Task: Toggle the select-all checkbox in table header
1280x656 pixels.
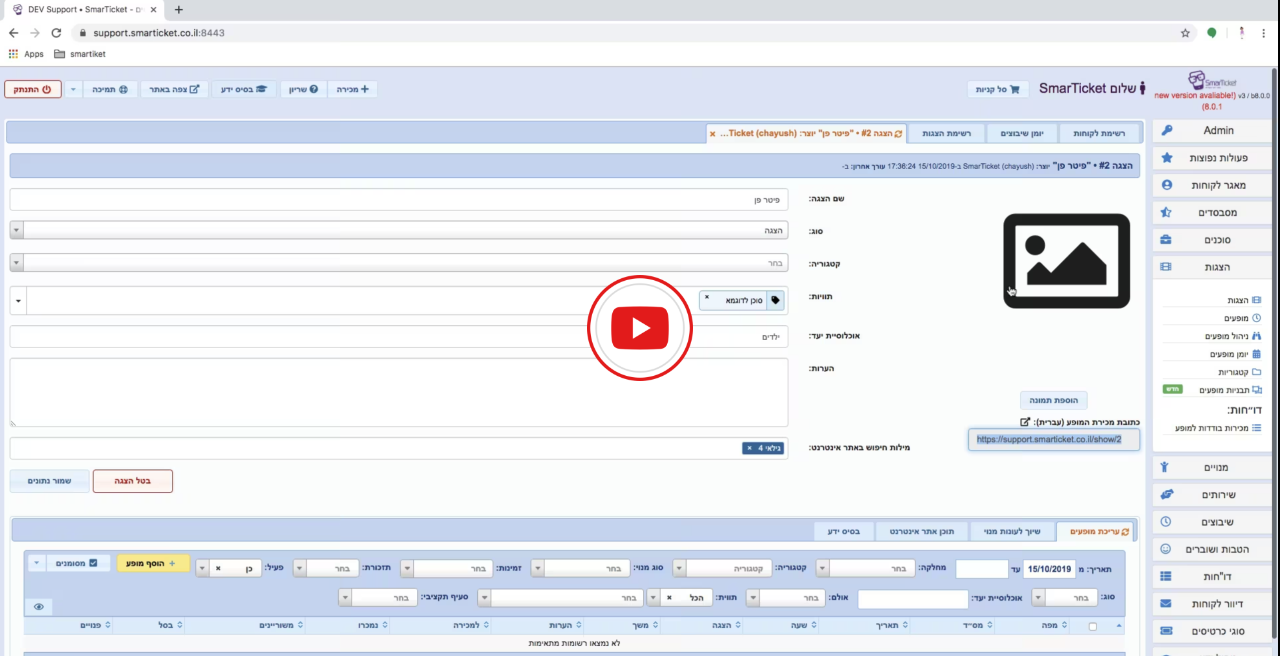Action: point(1092,626)
